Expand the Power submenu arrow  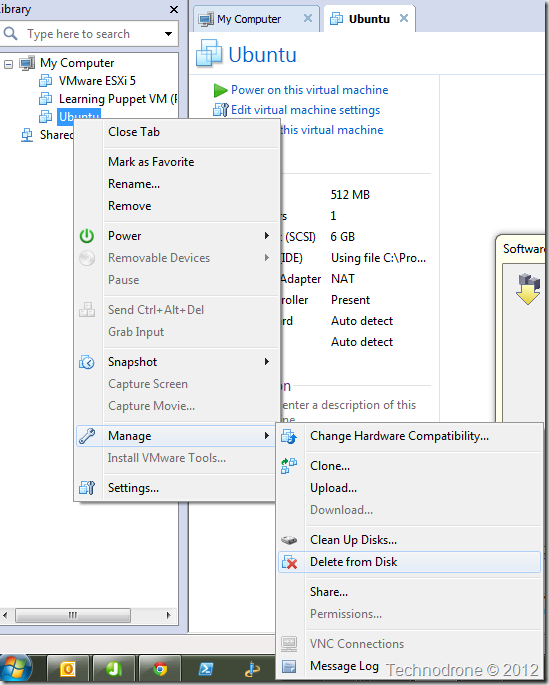(x=266, y=236)
